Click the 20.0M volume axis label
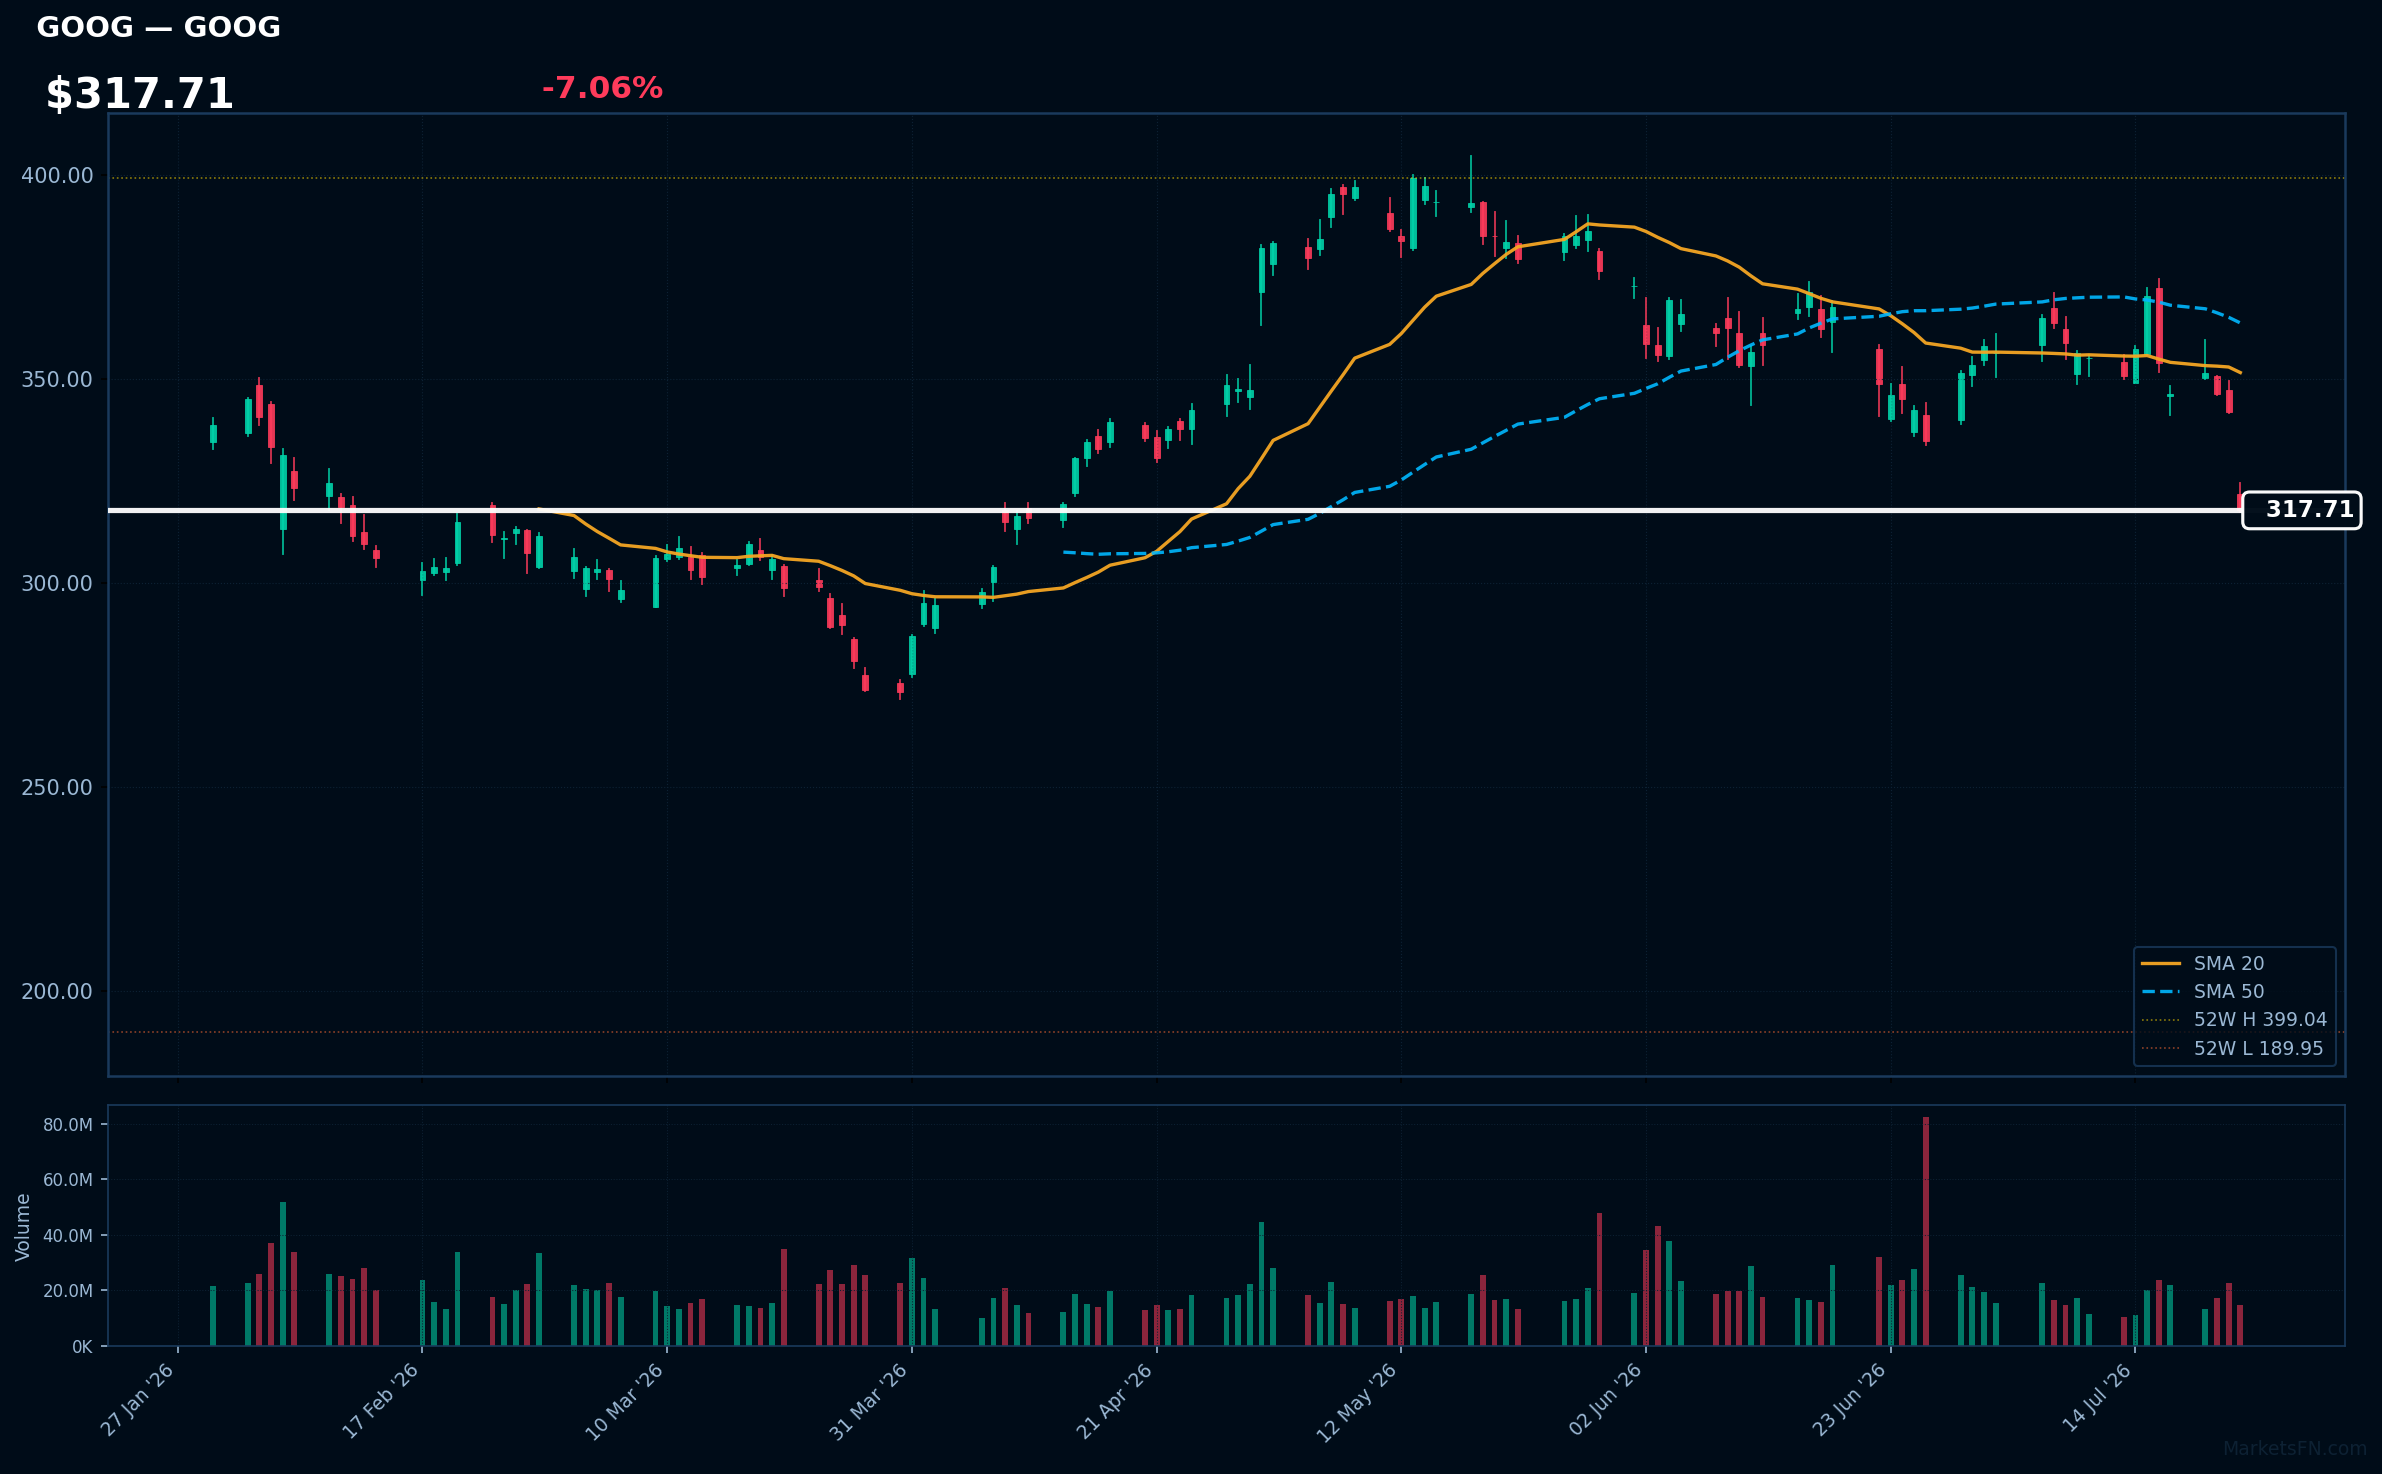The width and height of the screenshot is (2382, 1474). click(68, 1291)
